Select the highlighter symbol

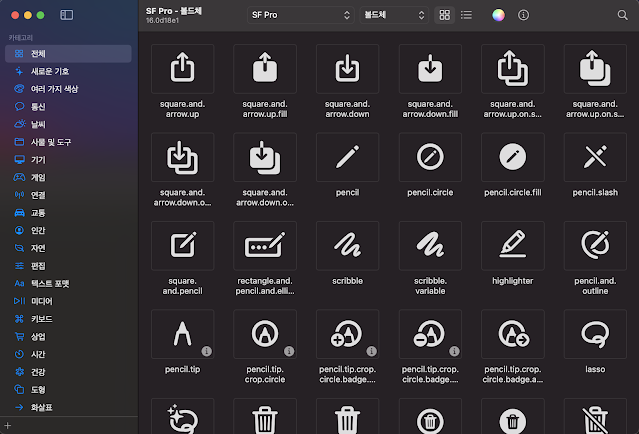[x=513, y=246]
